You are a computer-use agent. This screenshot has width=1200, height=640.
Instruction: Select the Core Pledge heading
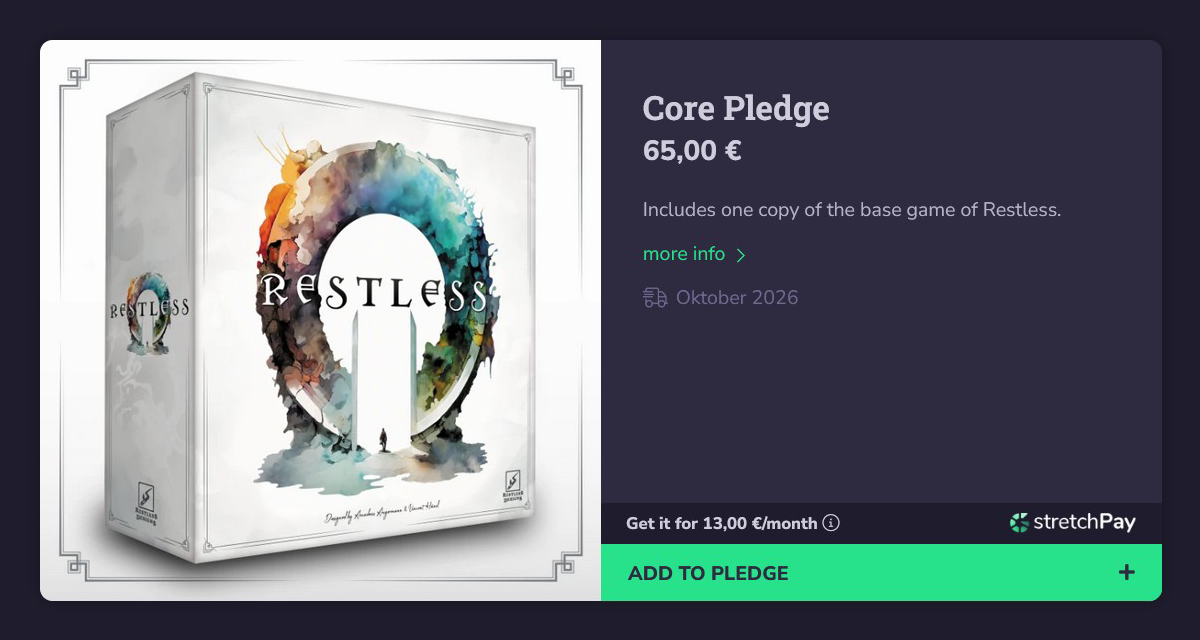point(736,108)
